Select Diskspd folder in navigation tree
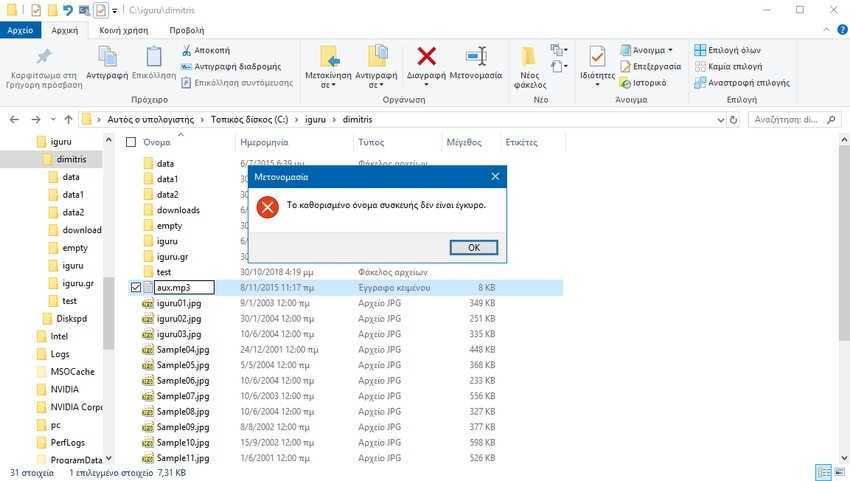The width and height of the screenshot is (850, 481). point(72,319)
